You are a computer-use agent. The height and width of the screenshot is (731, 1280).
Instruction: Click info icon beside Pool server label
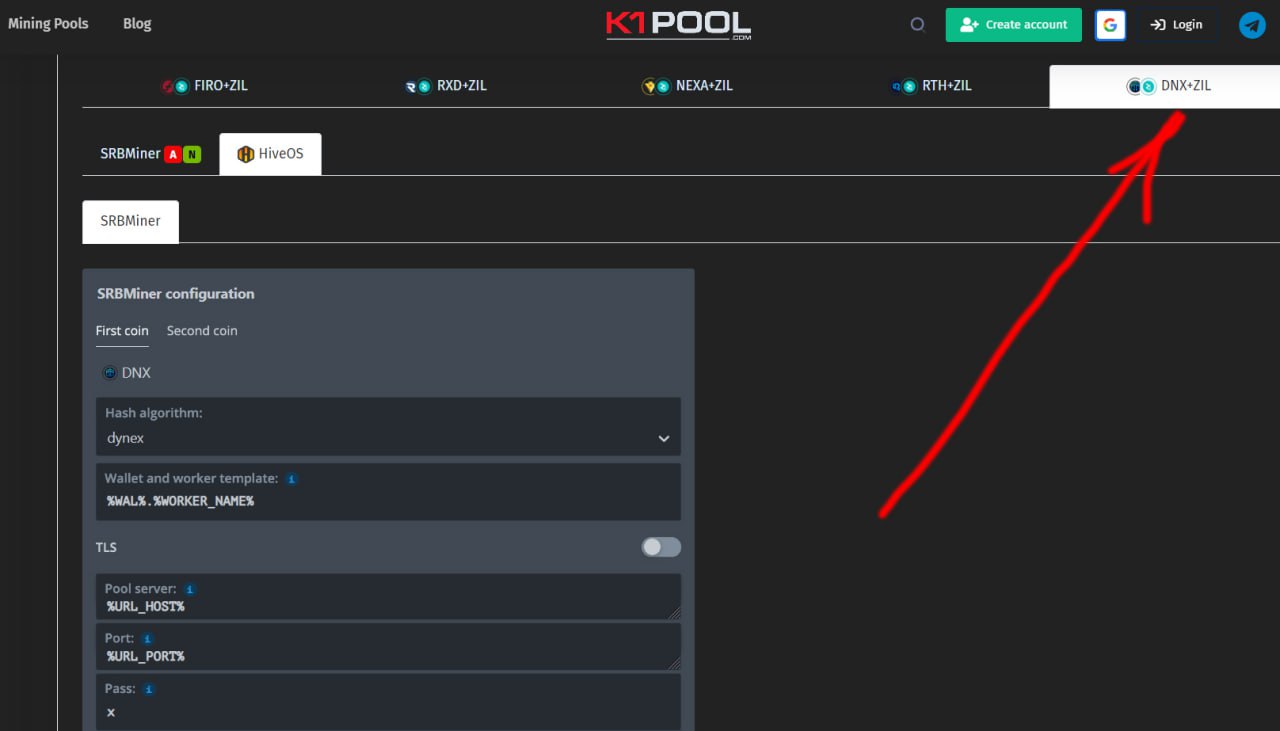pos(190,589)
